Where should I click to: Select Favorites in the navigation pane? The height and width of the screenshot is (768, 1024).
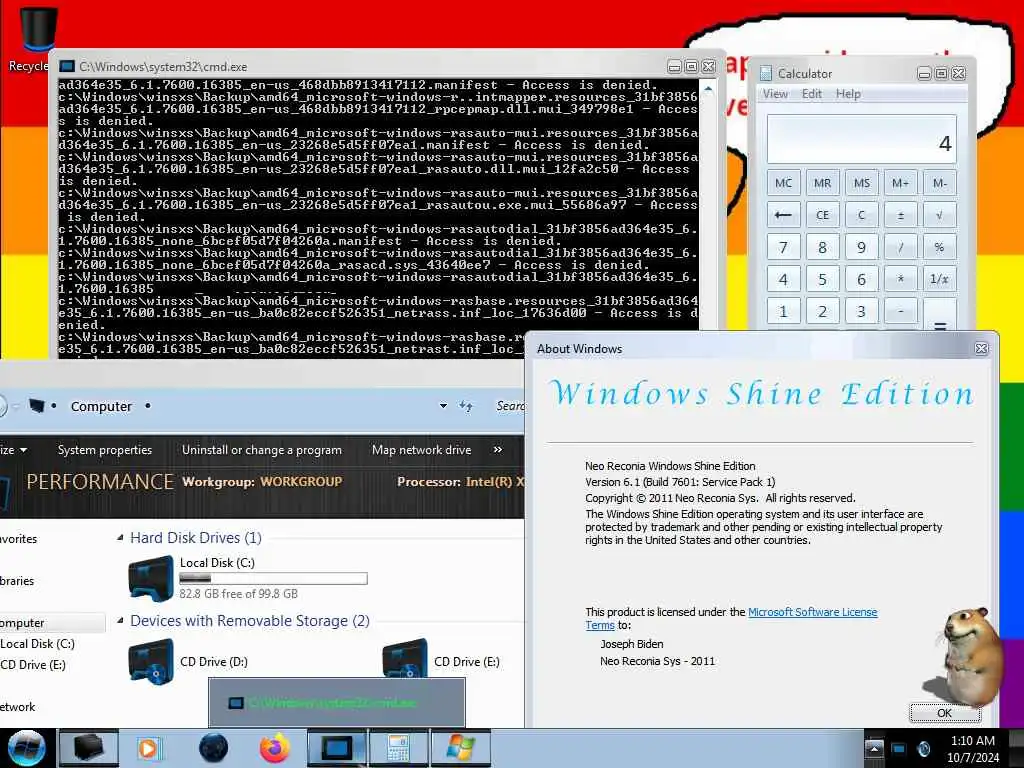tap(19, 539)
